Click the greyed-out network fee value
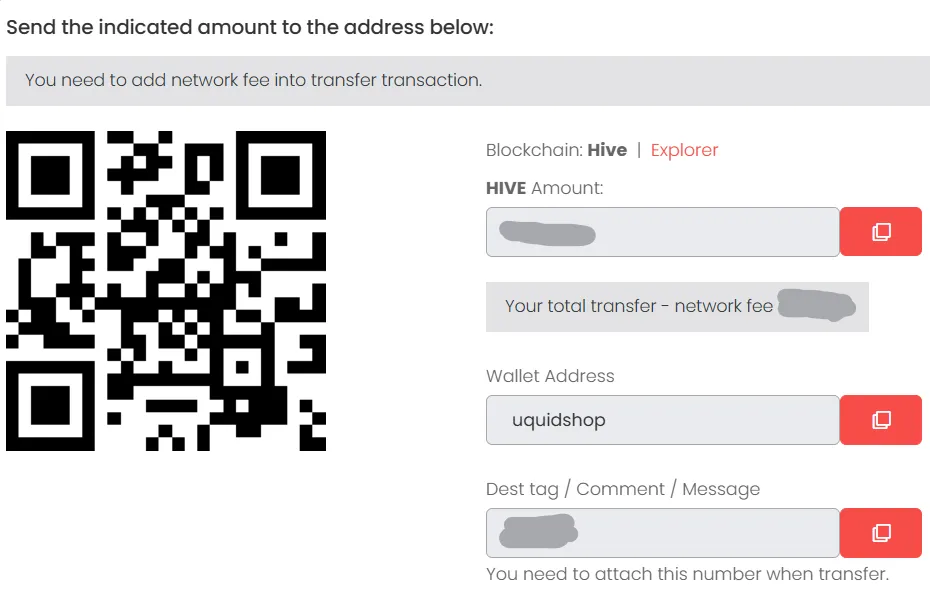930x607 pixels. coord(817,305)
